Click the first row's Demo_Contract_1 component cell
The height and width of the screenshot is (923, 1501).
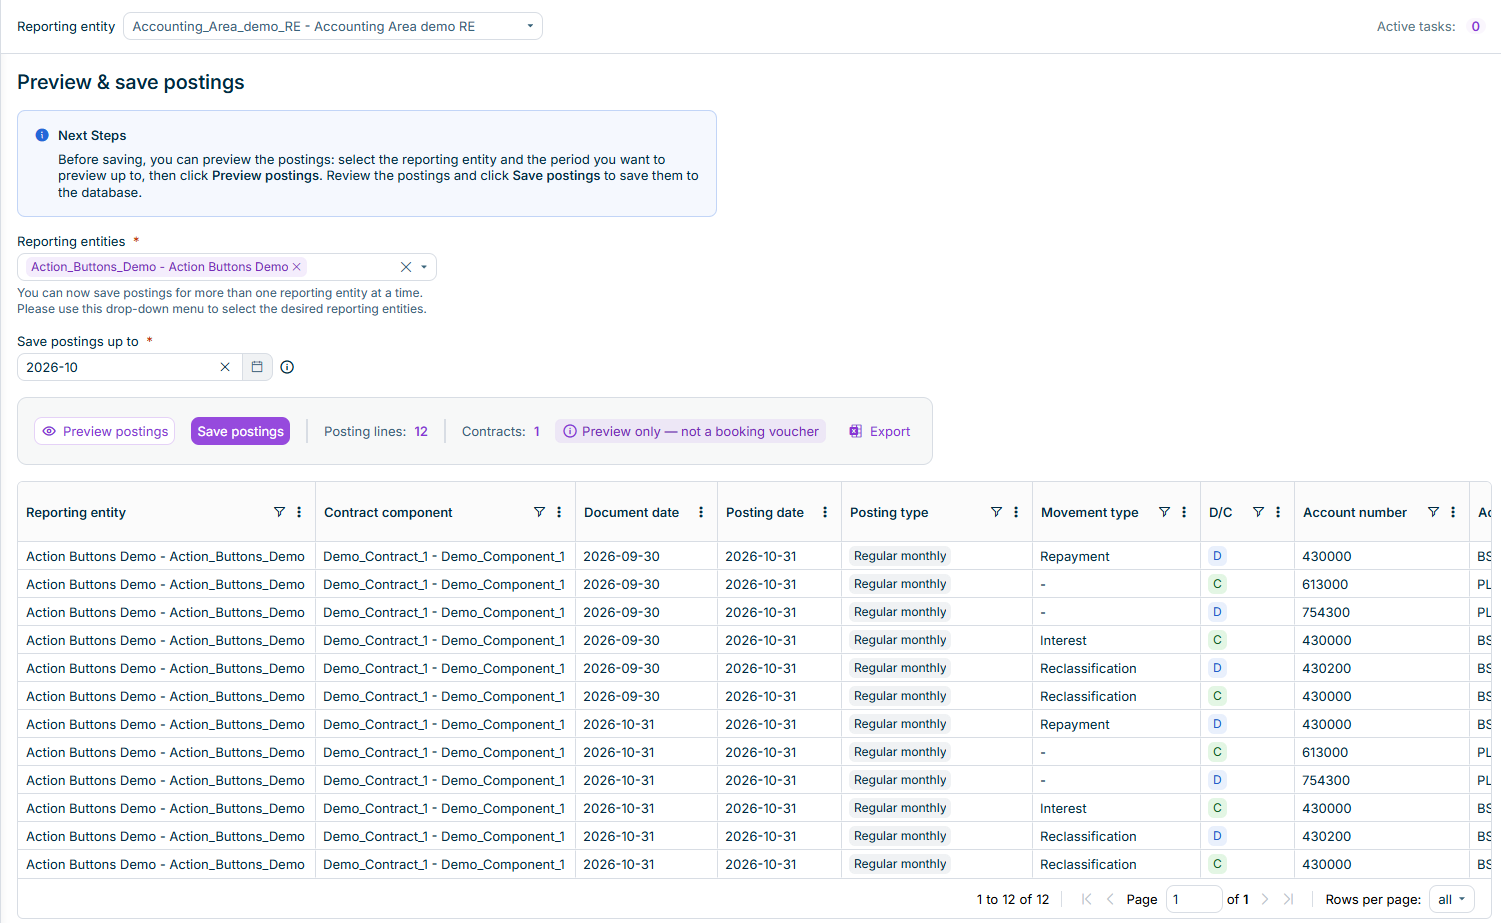[x=444, y=556]
